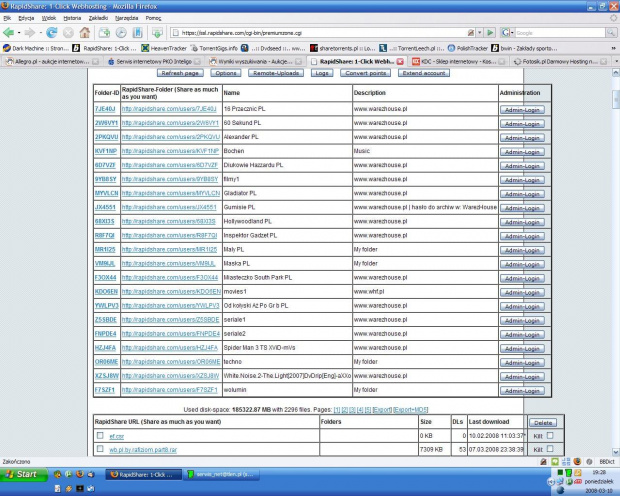Image resolution: width=620 pixels, height=496 pixels.
Task: Click the Options button
Action: pos(226,73)
